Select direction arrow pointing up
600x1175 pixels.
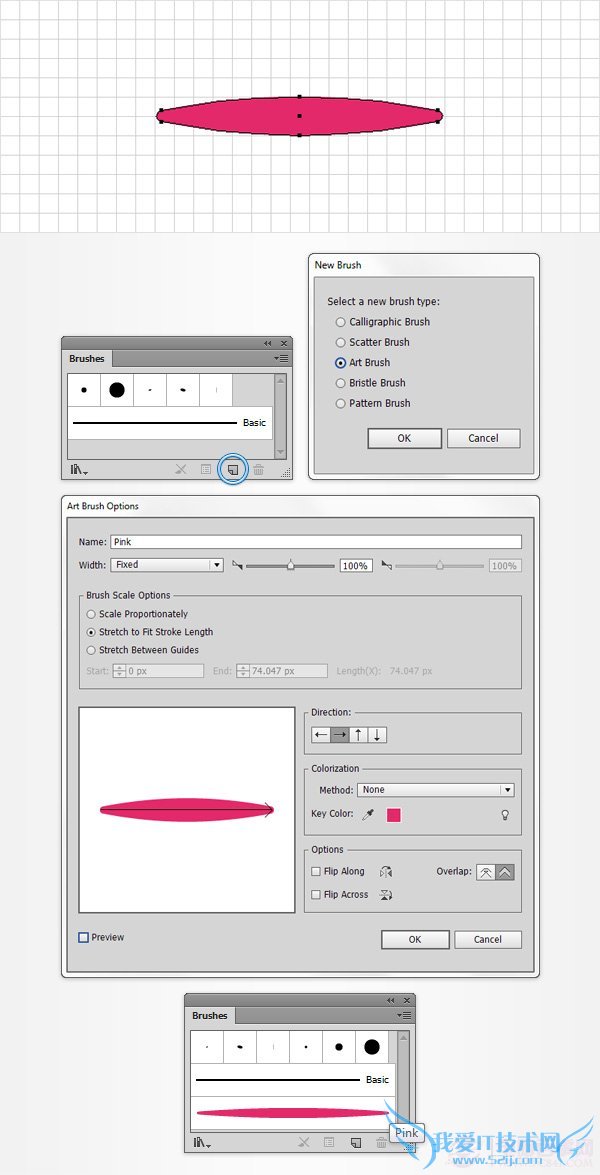[359, 734]
